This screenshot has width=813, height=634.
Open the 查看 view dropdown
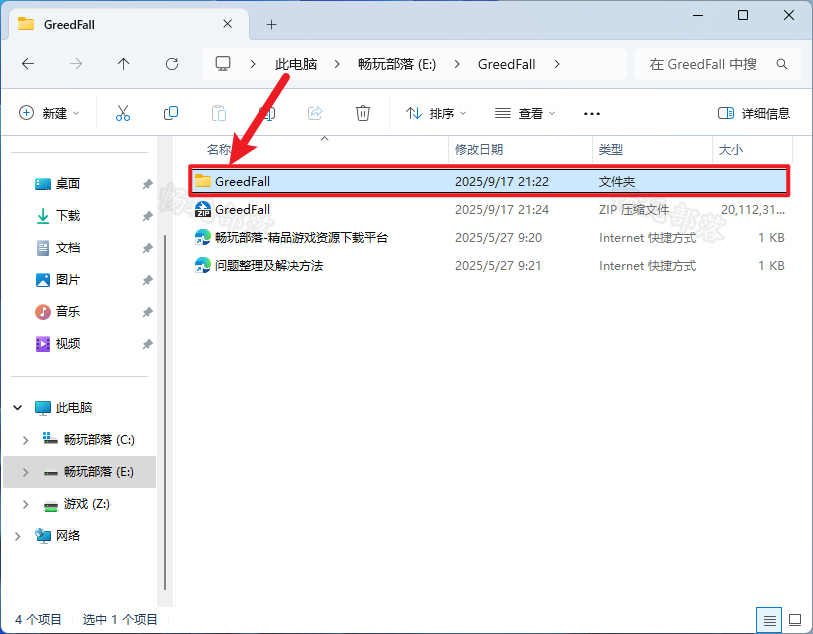coord(525,113)
